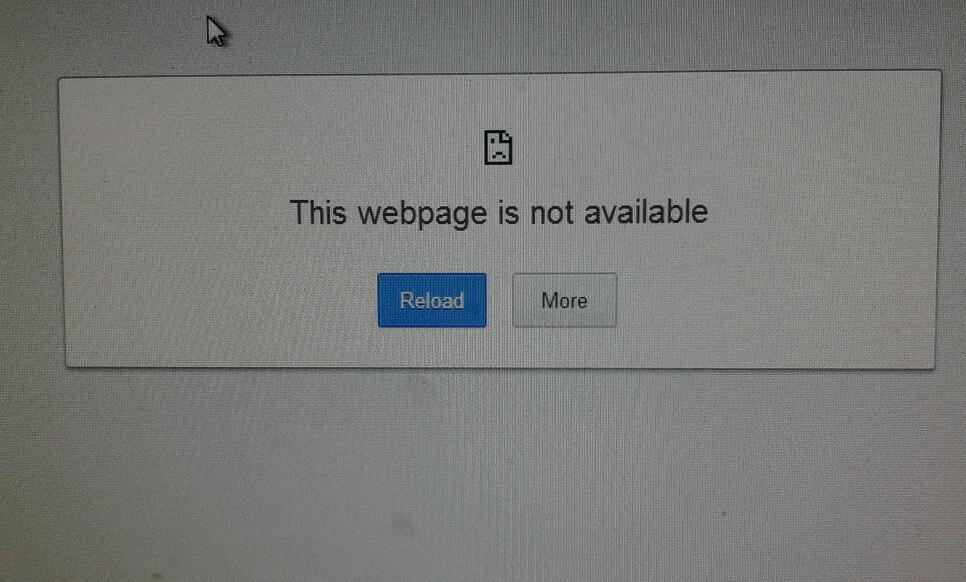Click the 'More' label text on the gray button
This screenshot has height=582, width=966.
pyautogui.click(x=564, y=301)
